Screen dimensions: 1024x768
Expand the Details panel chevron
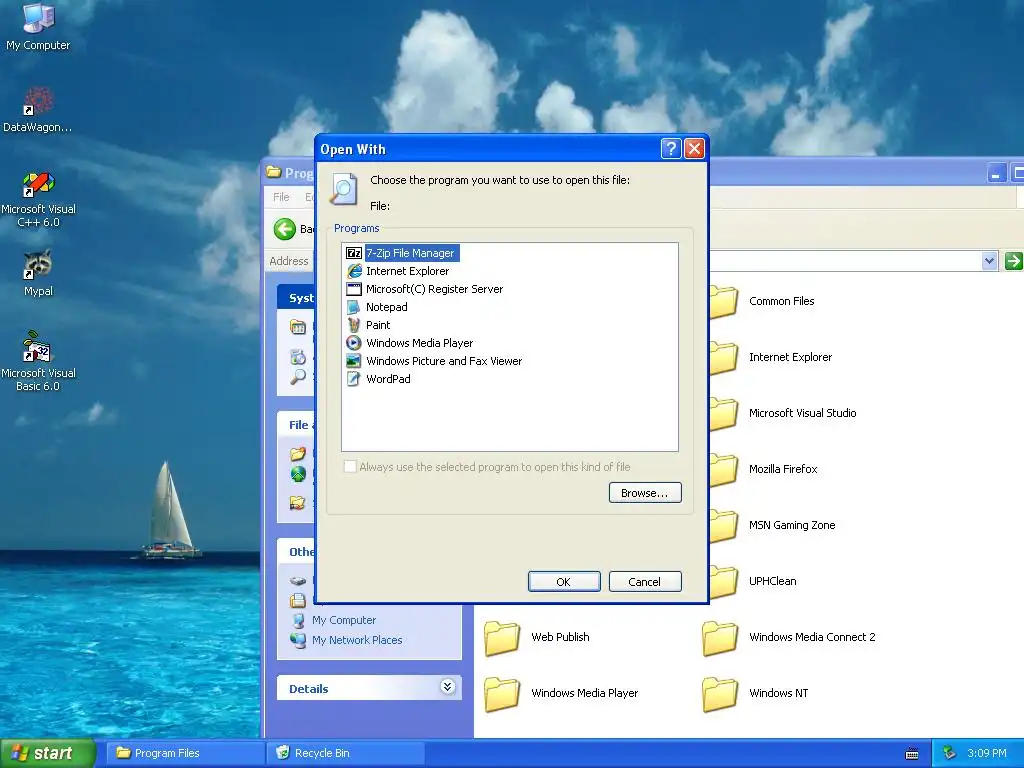point(447,686)
